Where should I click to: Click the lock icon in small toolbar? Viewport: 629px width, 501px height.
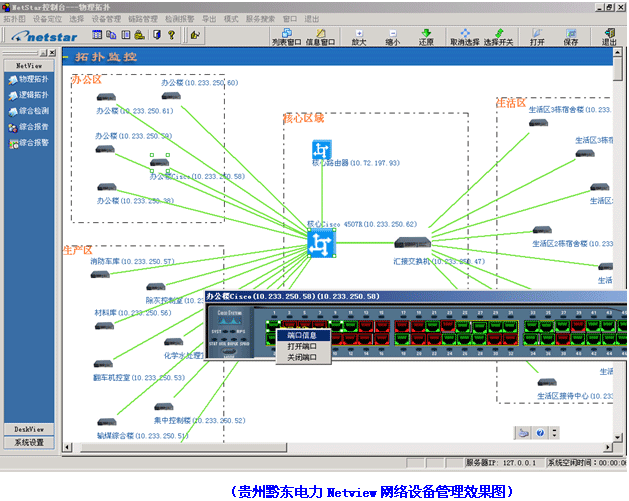tap(140, 35)
